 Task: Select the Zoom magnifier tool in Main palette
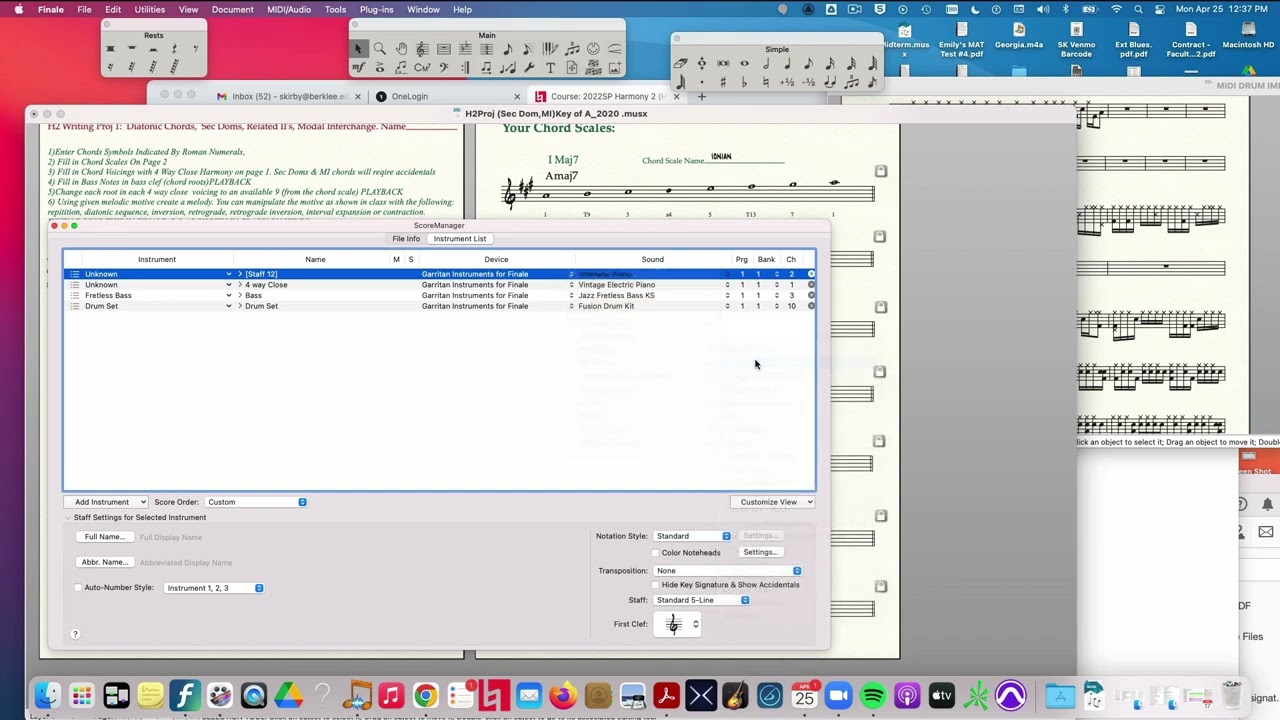(380, 49)
